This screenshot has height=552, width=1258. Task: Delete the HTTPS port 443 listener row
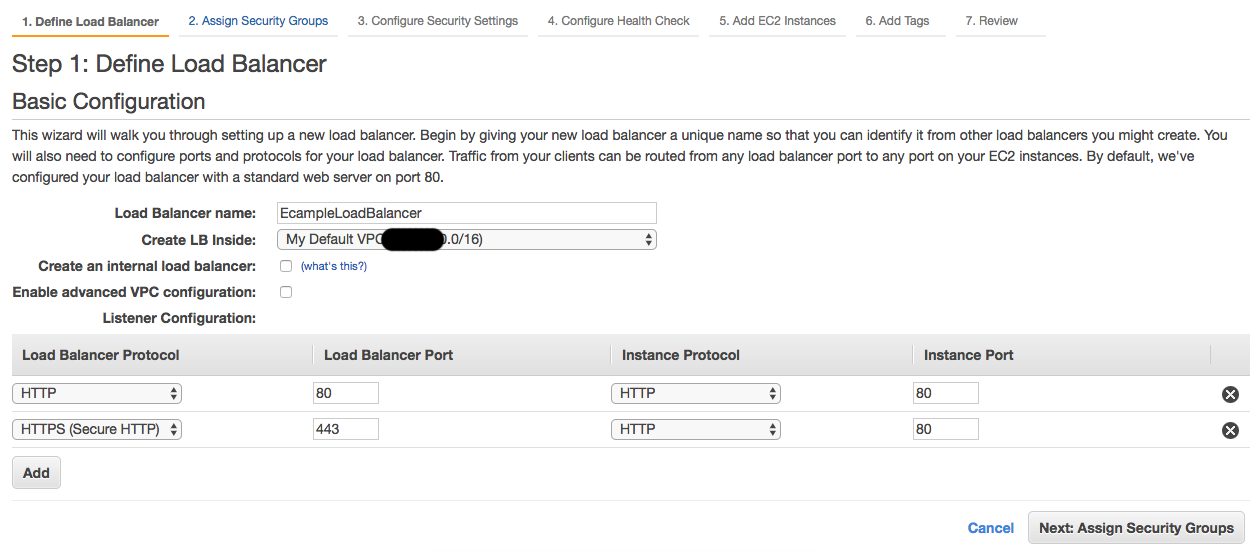1230,430
